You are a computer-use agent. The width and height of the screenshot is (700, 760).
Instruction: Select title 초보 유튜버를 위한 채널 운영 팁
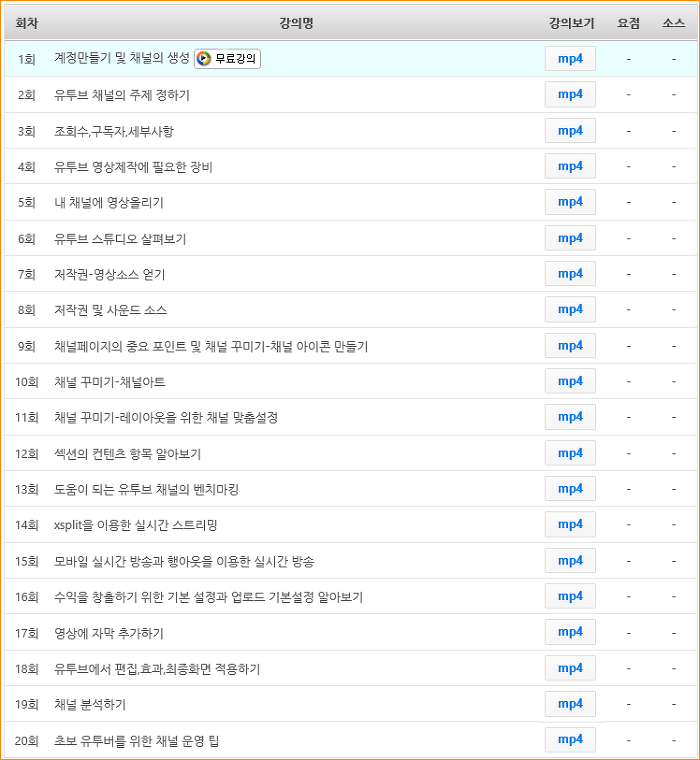[136, 741]
